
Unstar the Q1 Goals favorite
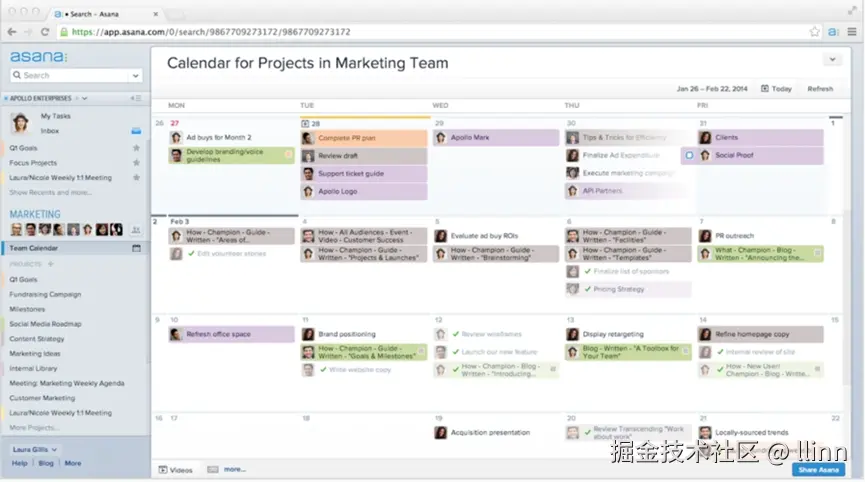(x=136, y=148)
